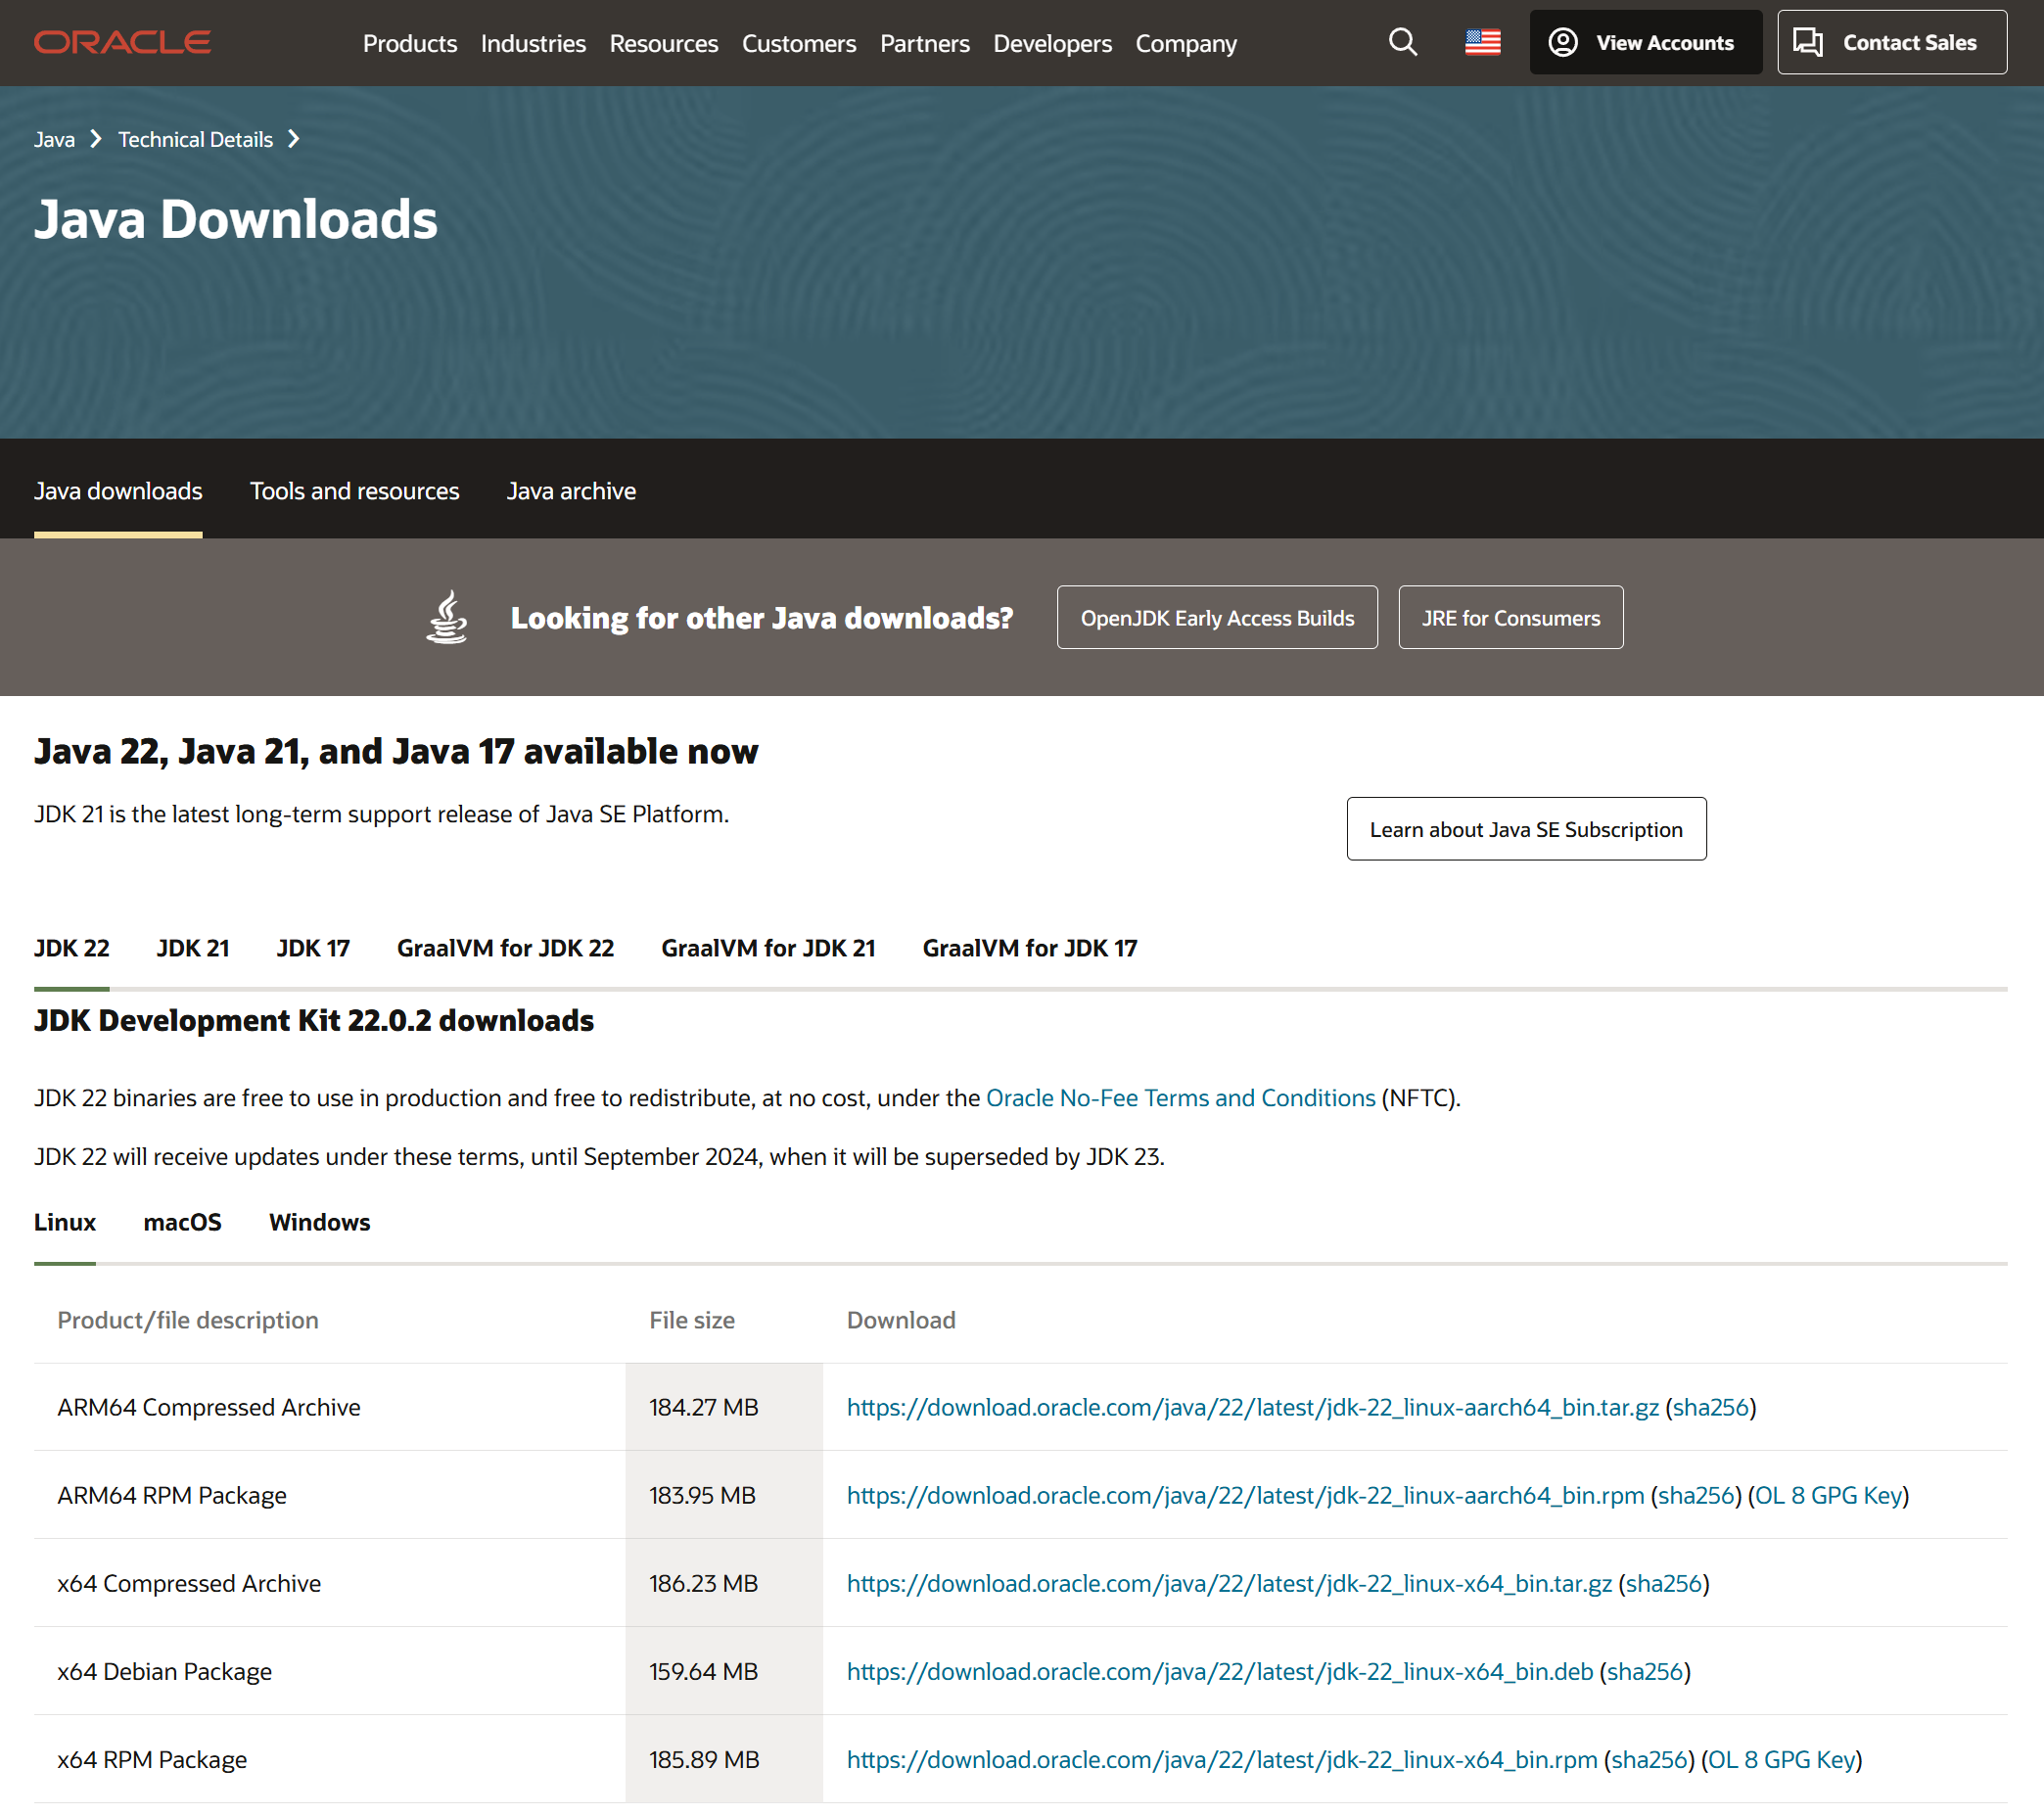
Task: Click the Contact Sales button
Action: (1890, 42)
